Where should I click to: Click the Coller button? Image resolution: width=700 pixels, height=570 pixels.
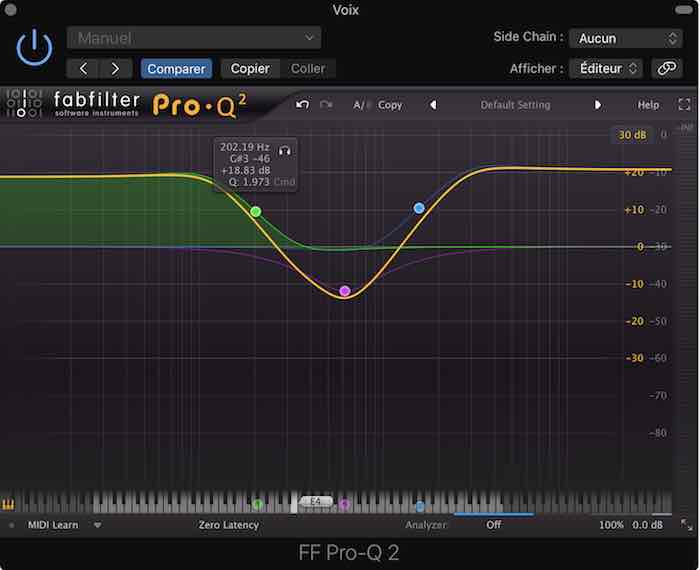coord(308,69)
